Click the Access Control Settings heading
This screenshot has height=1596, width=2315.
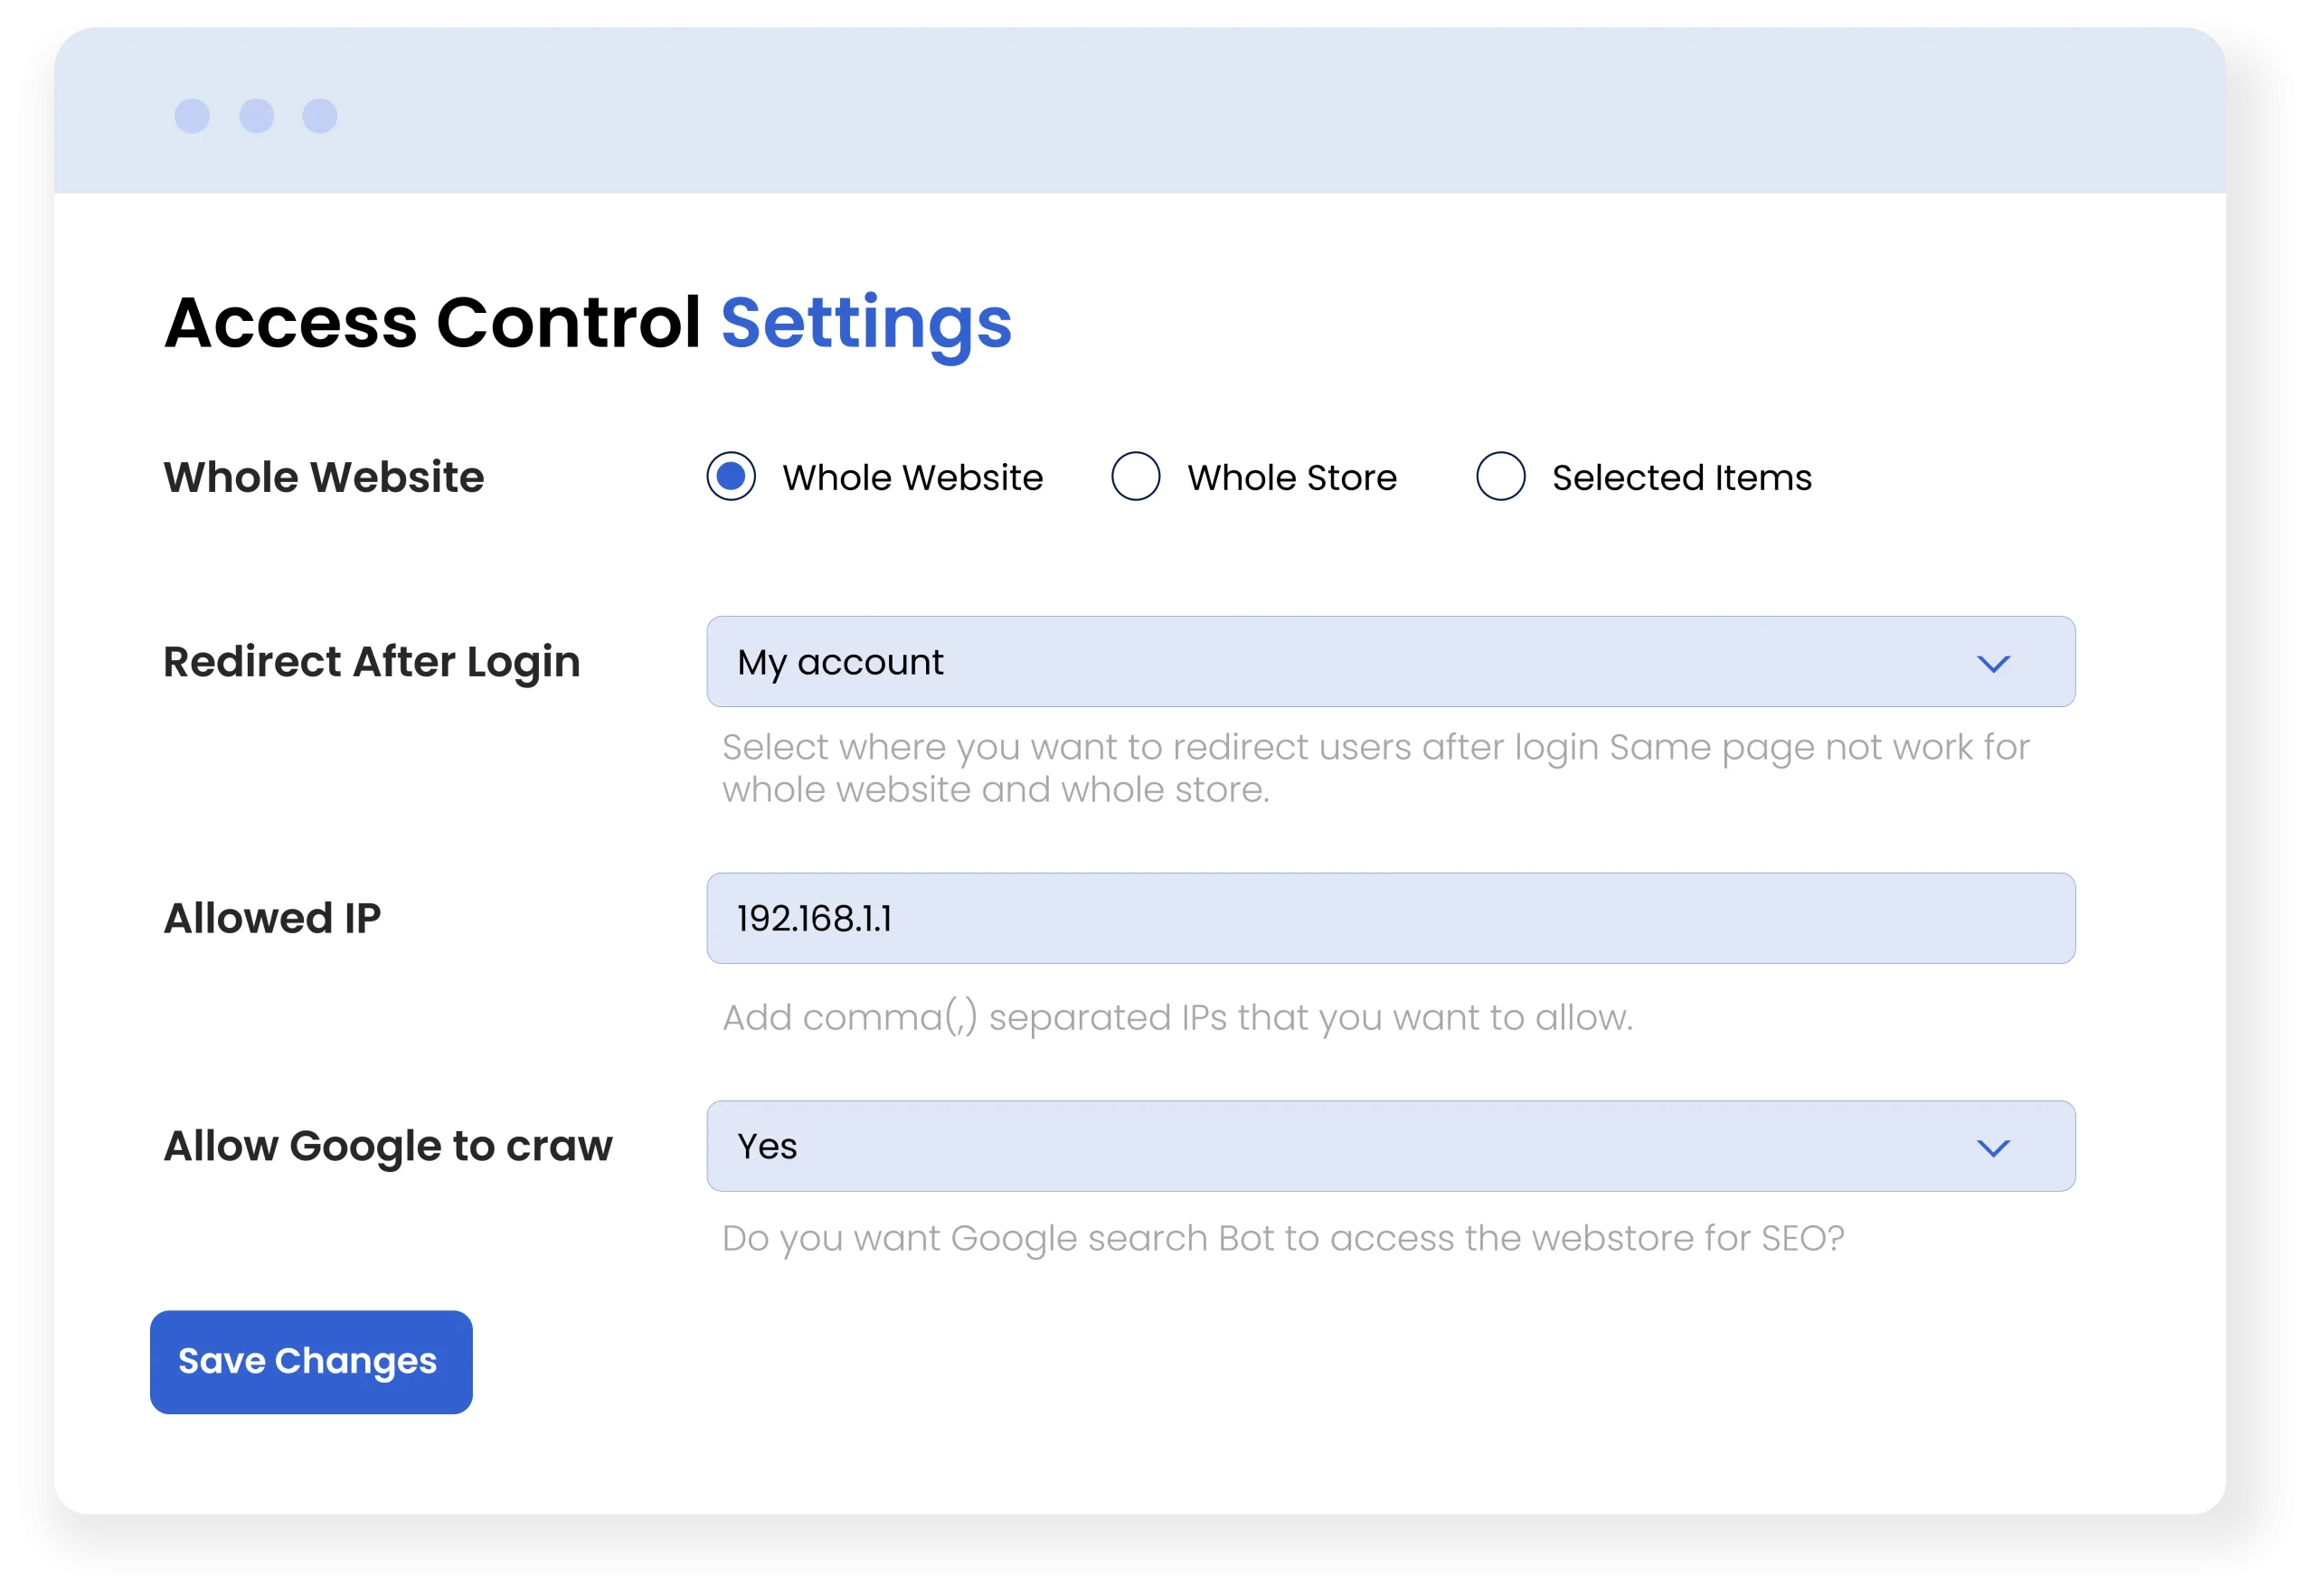click(588, 323)
